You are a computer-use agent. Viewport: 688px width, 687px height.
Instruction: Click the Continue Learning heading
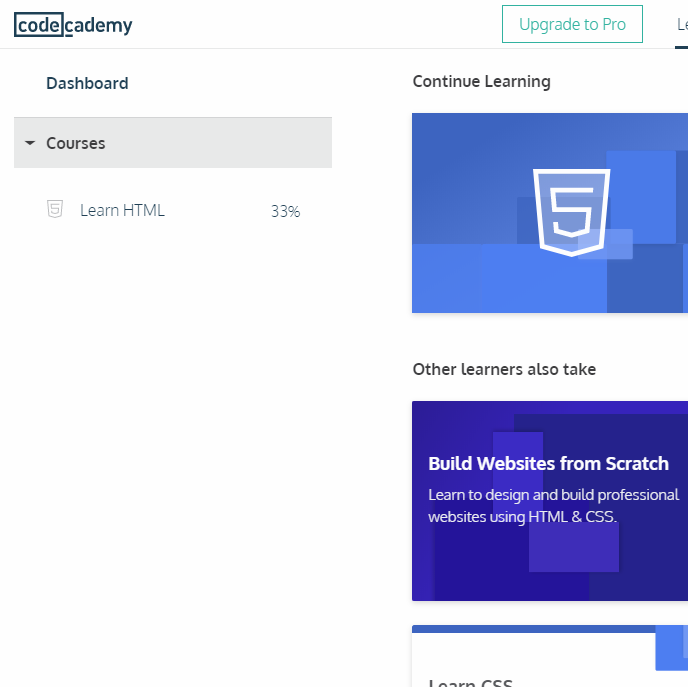pos(481,82)
